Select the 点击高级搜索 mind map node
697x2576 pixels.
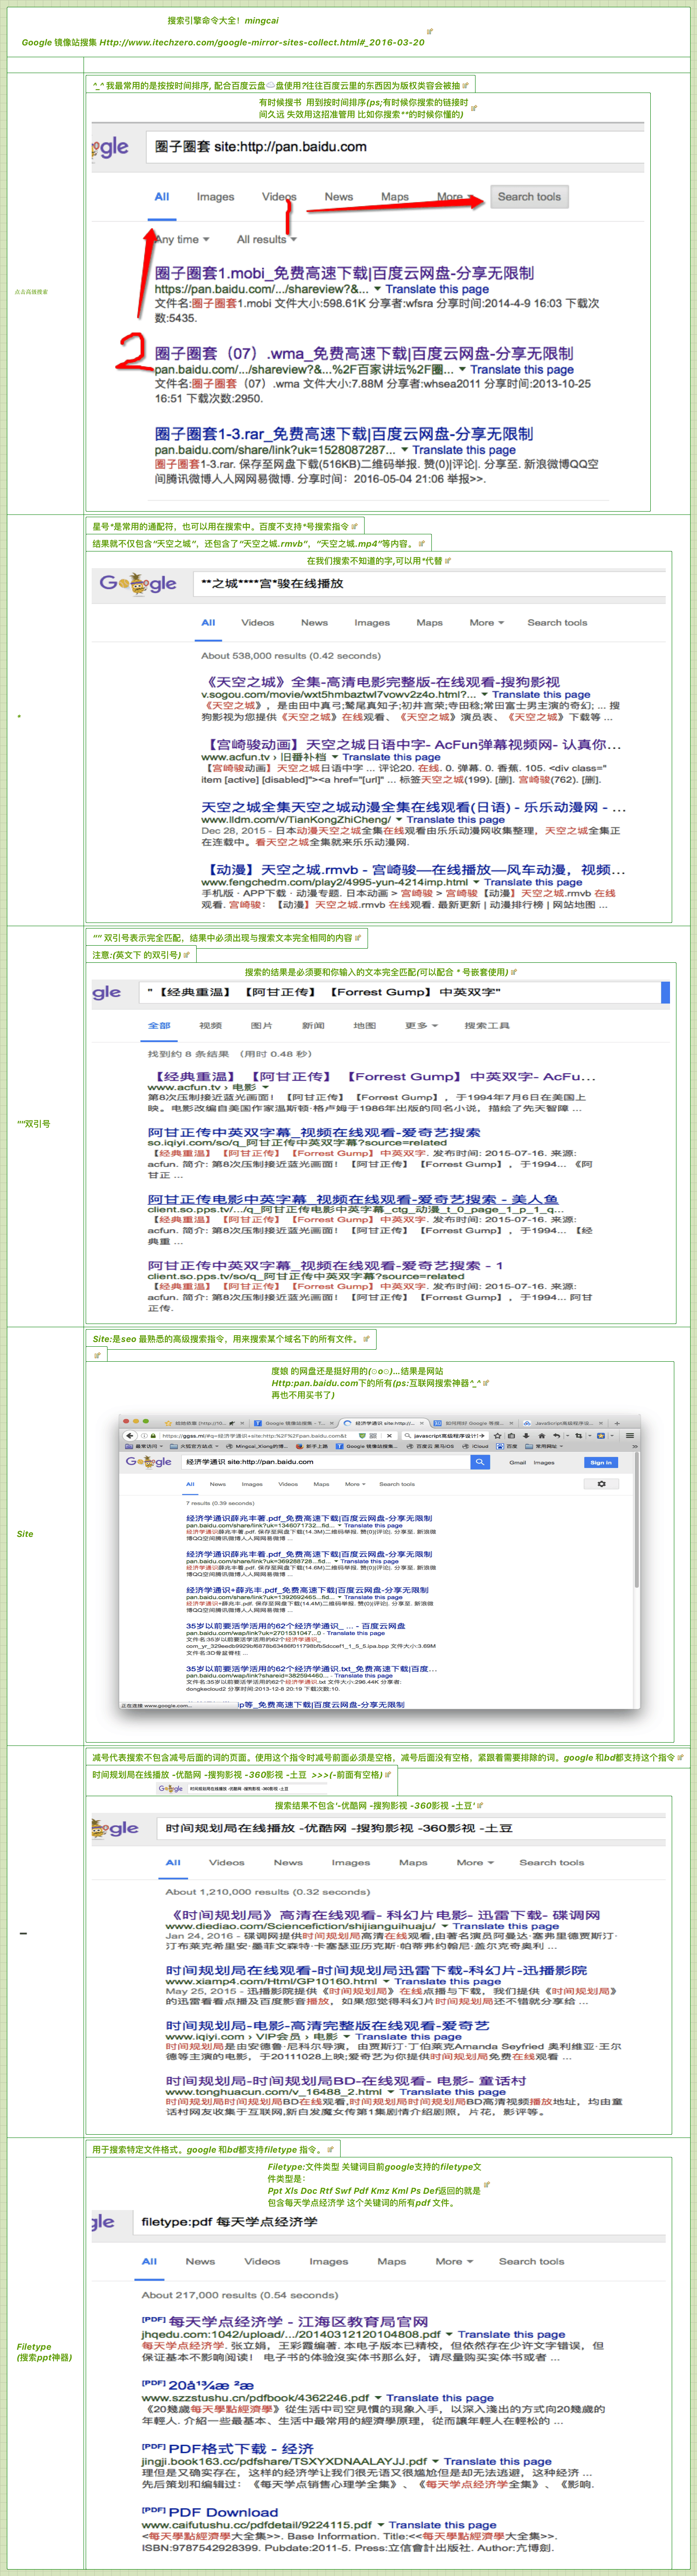(x=31, y=292)
